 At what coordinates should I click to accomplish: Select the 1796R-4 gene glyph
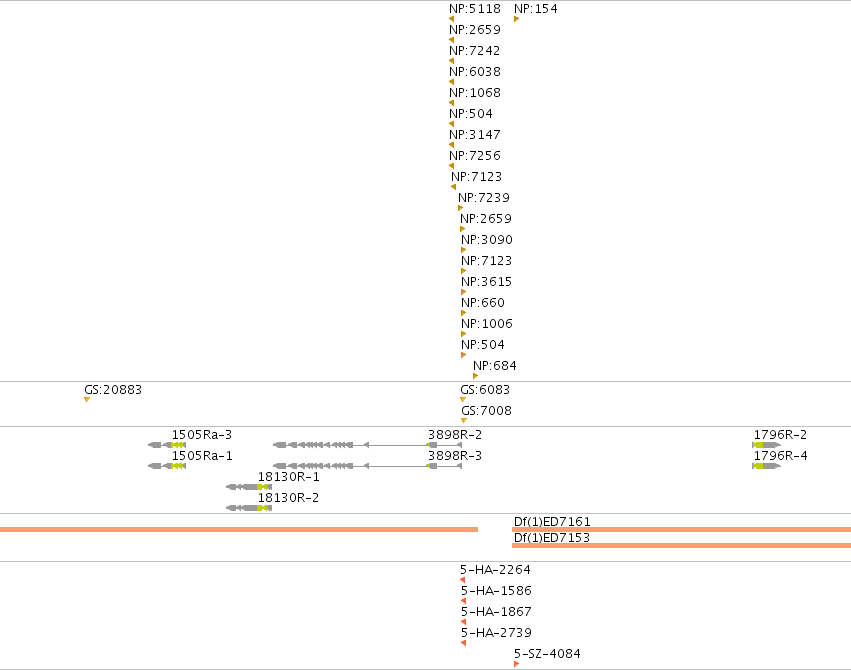767,466
